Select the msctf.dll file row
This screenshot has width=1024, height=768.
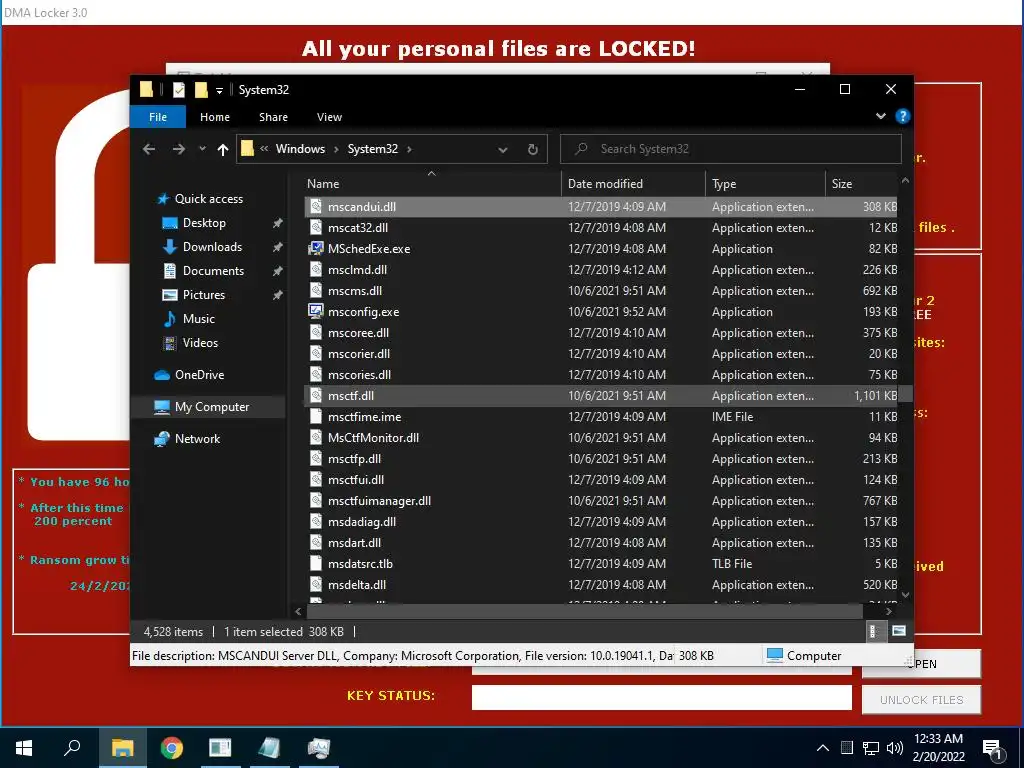click(x=601, y=396)
